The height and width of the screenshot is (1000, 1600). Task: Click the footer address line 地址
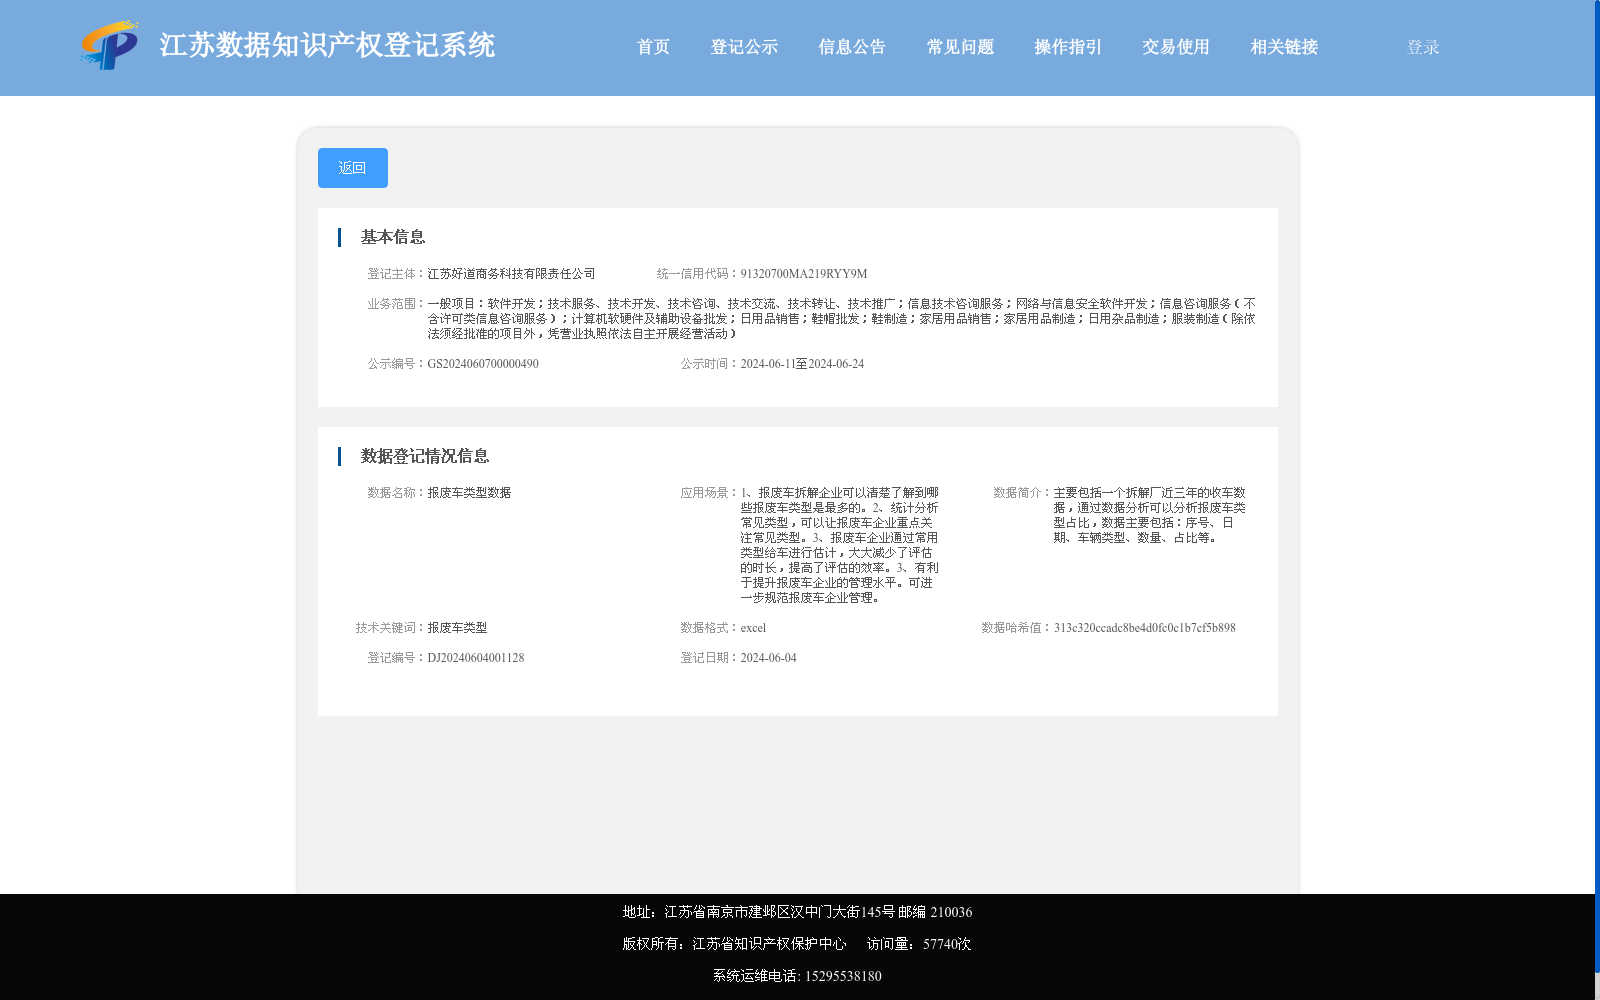[797, 912]
